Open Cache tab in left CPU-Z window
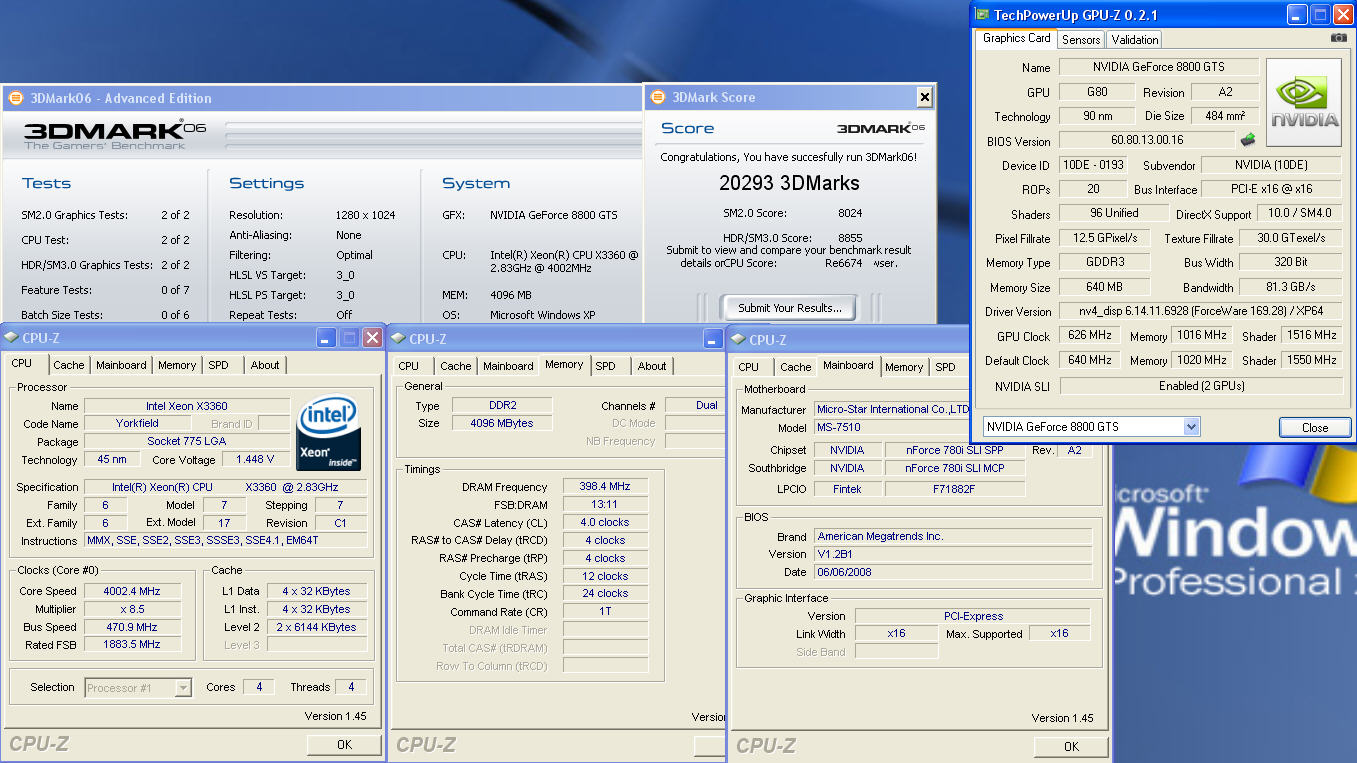Screen dimensions: 1357x763 (69, 366)
